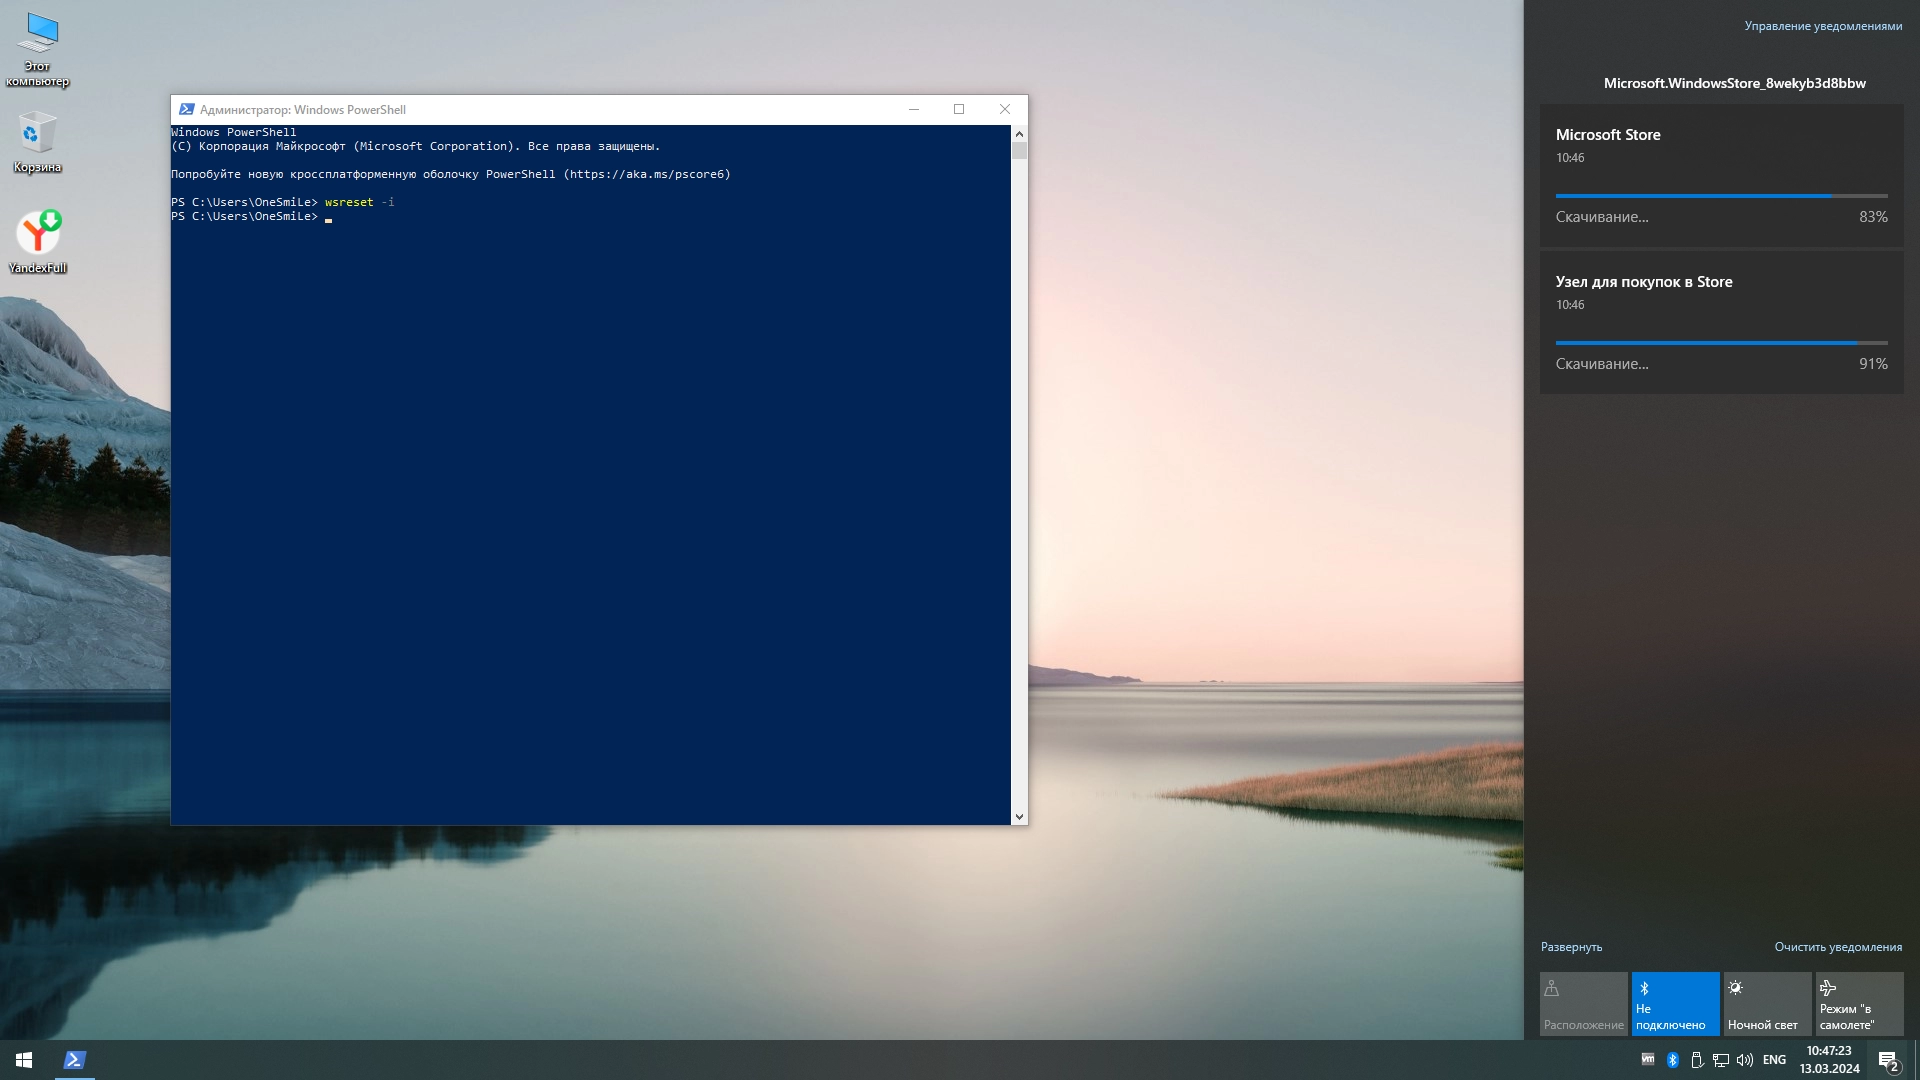Image resolution: width=1920 pixels, height=1080 pixels.
Task: Click the Bluetooth tray icon
Action: click(x=1672, y=1060)
